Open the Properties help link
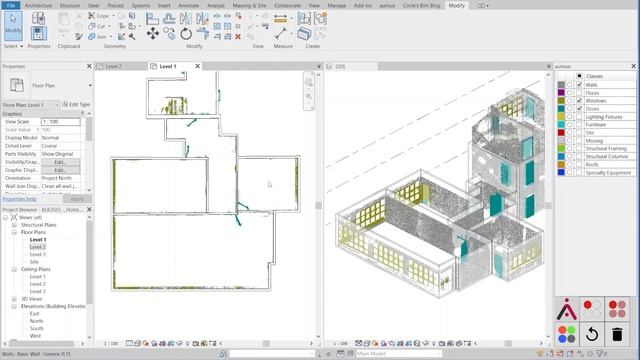This screenshot has width=640, height=360. coord(19,199)
